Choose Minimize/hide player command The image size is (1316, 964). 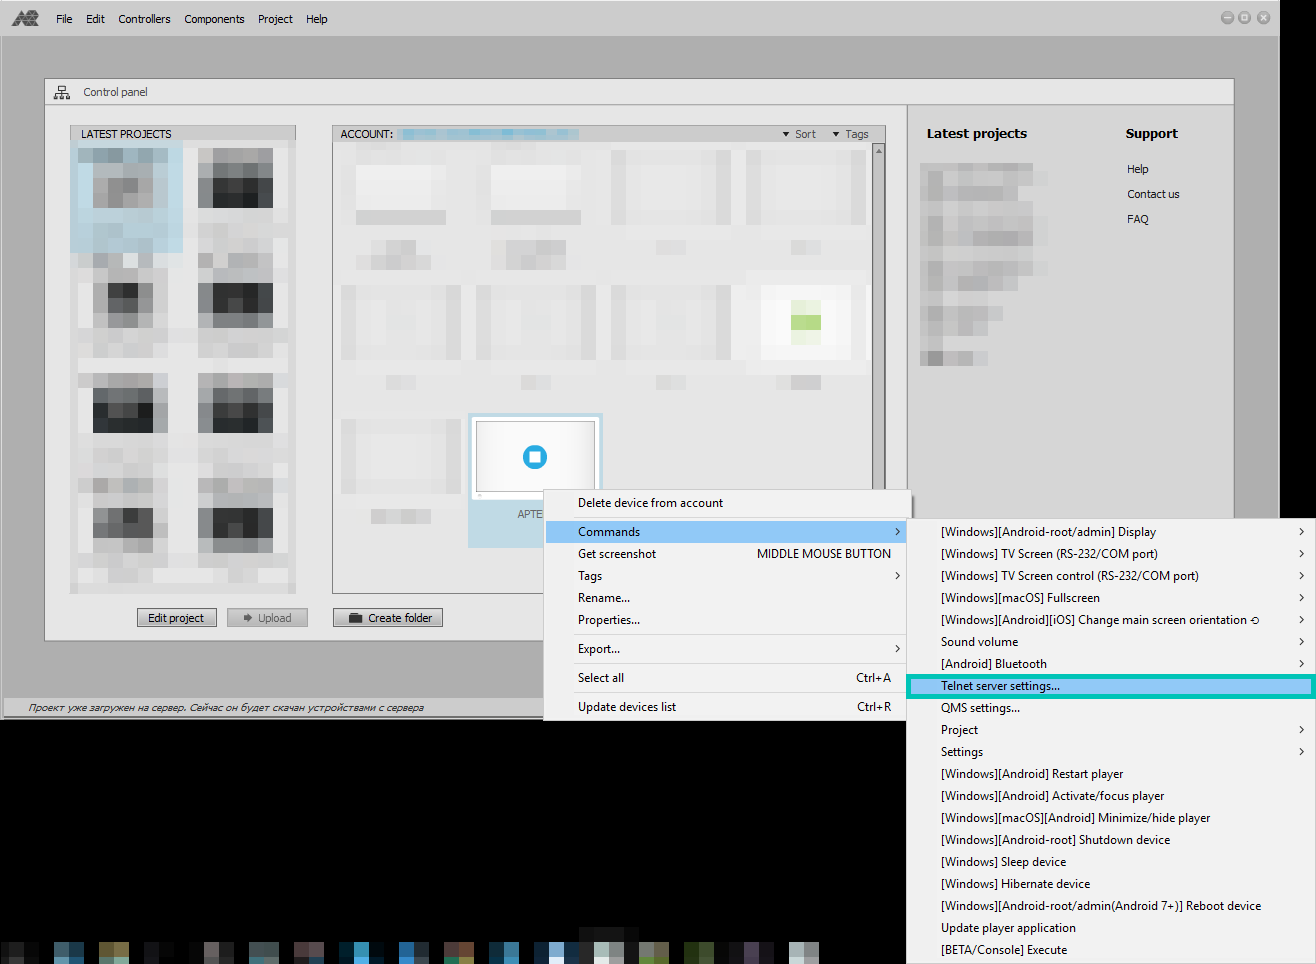1110,818
